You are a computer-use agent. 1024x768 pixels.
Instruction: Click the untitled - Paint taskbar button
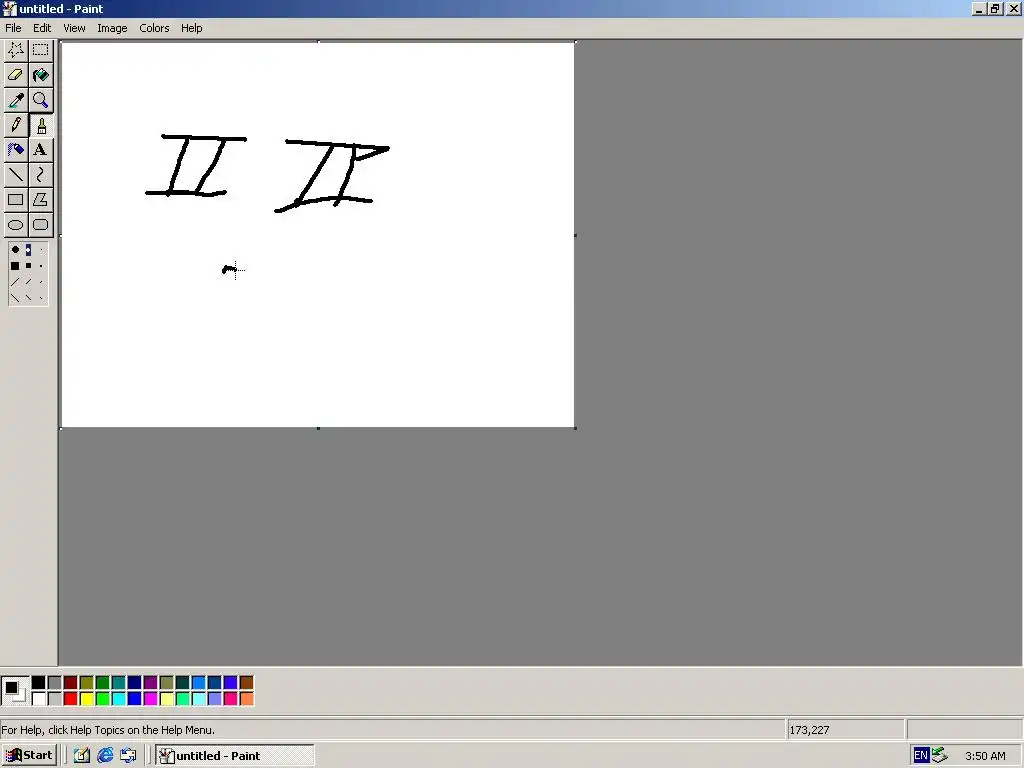tap(234, 756)
